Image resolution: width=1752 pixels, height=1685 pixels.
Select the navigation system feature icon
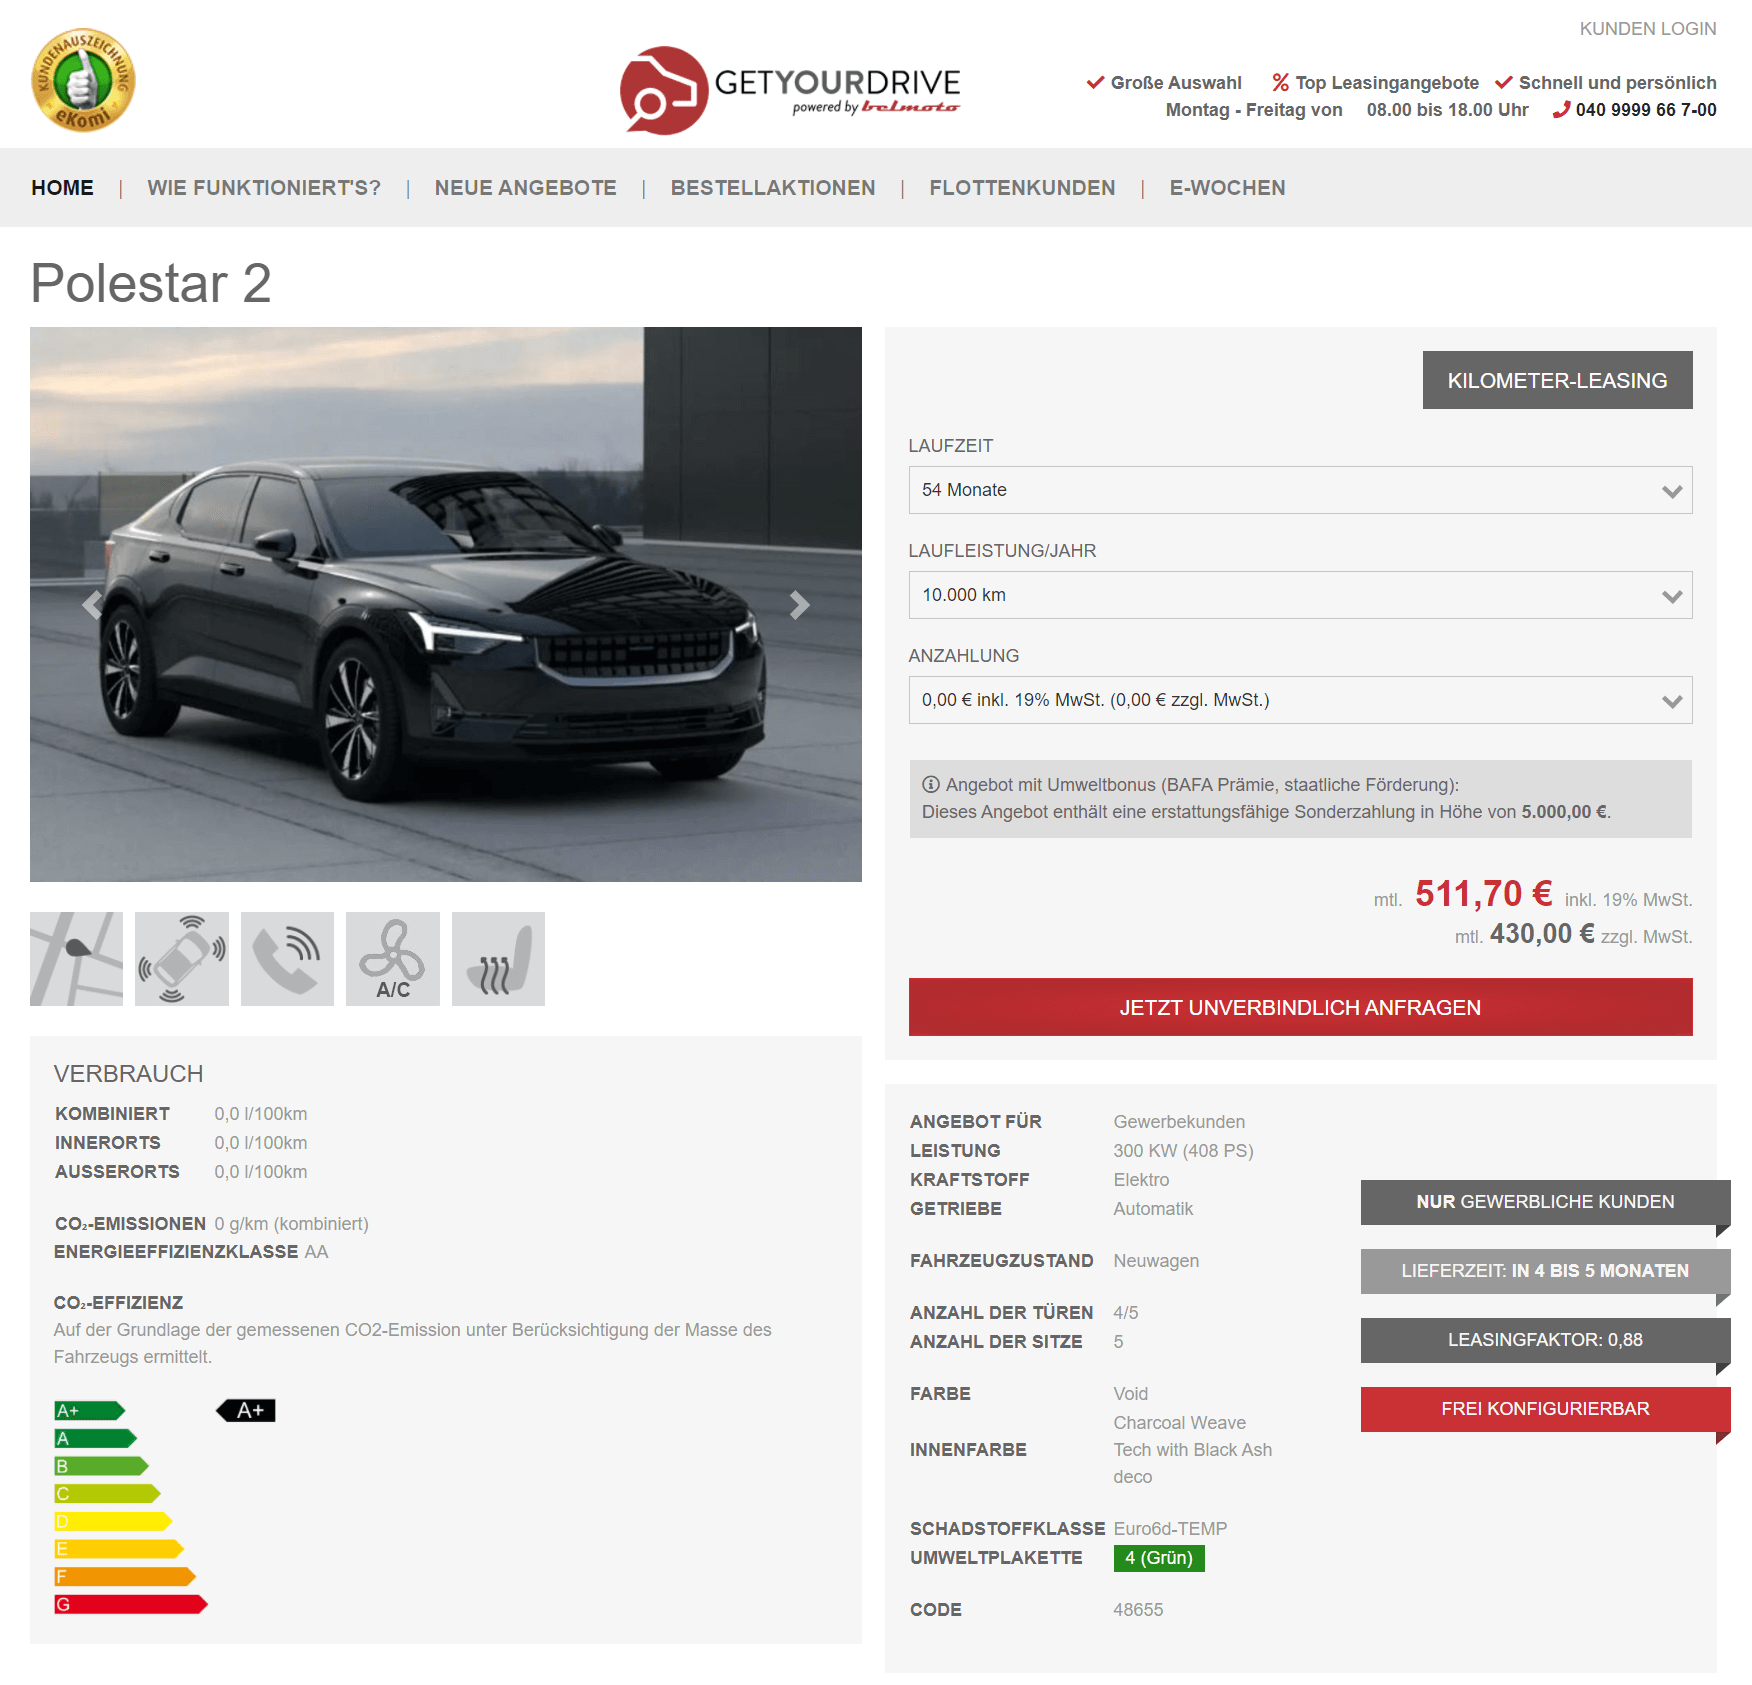point(76,959)
